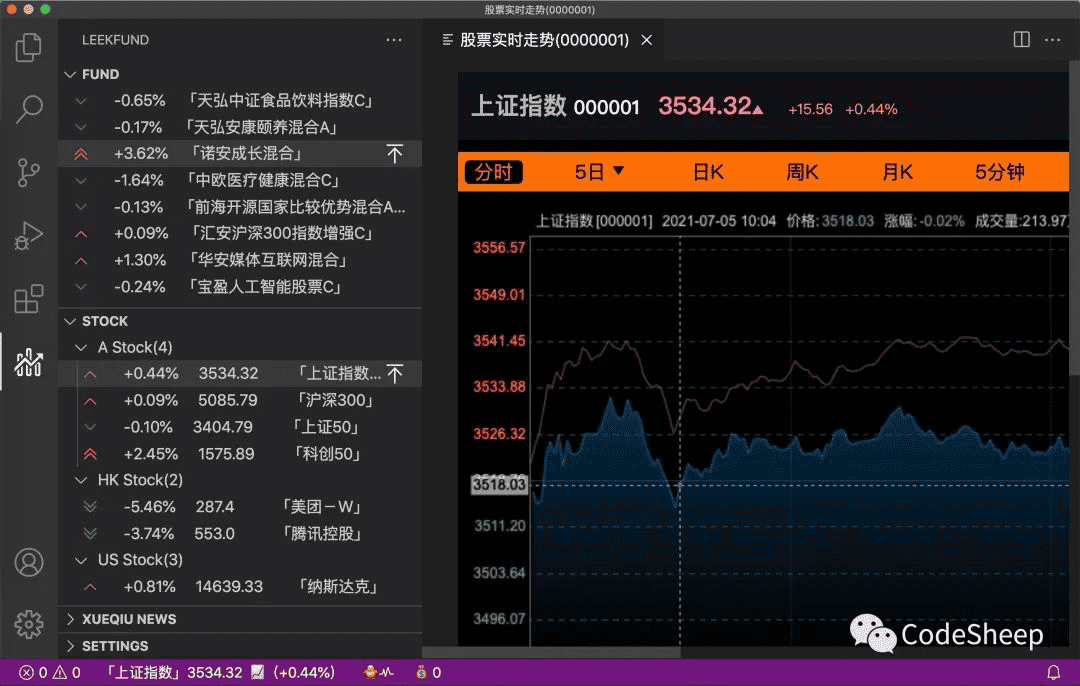Select the 科创50 stock row

point(240,454)
